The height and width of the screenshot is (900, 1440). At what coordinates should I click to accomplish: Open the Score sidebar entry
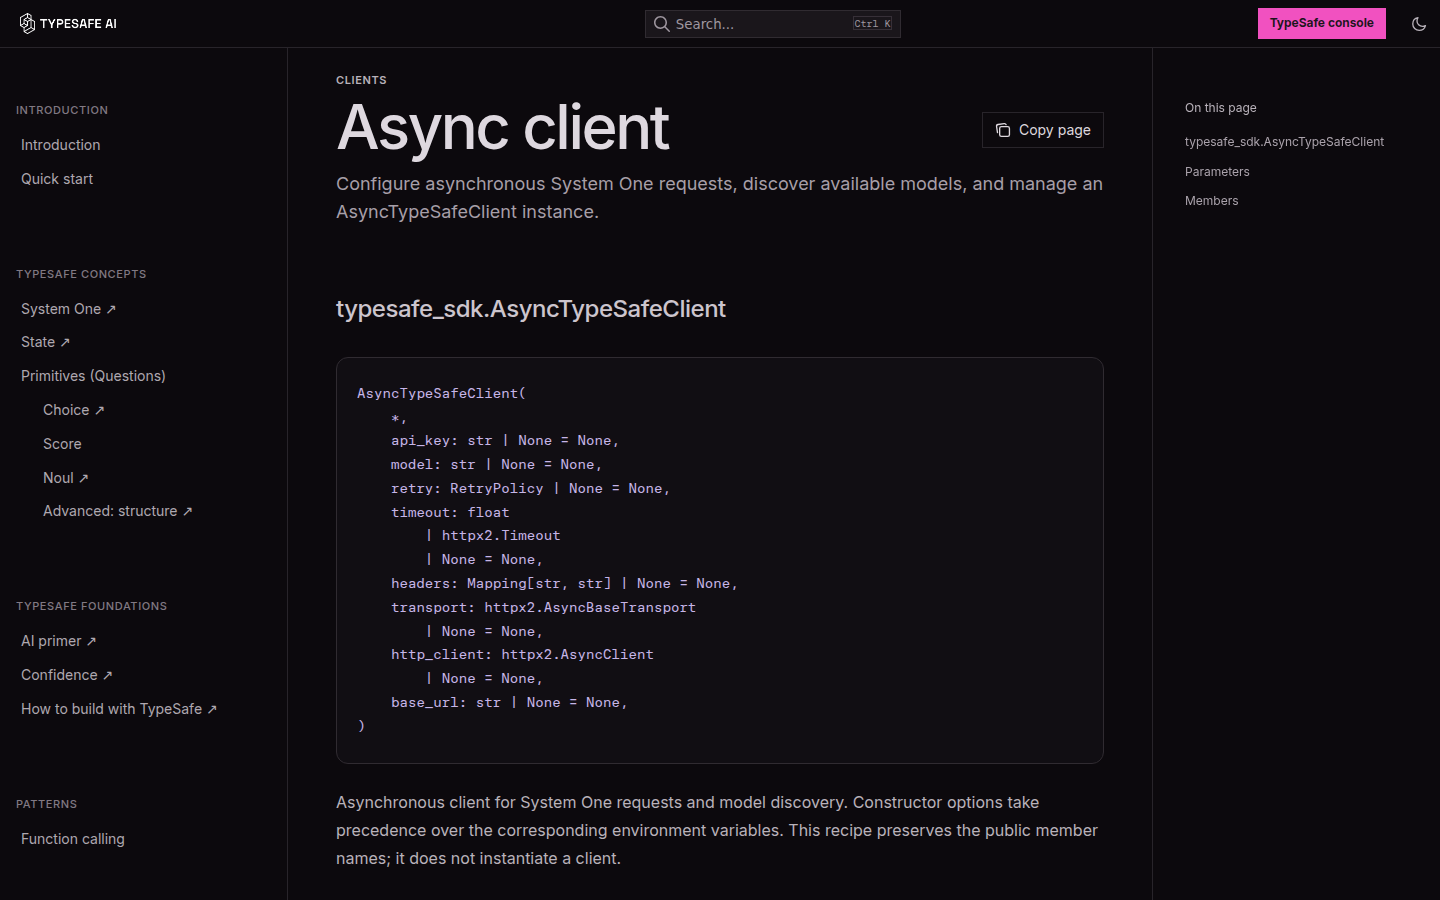[x=62, y=444]
